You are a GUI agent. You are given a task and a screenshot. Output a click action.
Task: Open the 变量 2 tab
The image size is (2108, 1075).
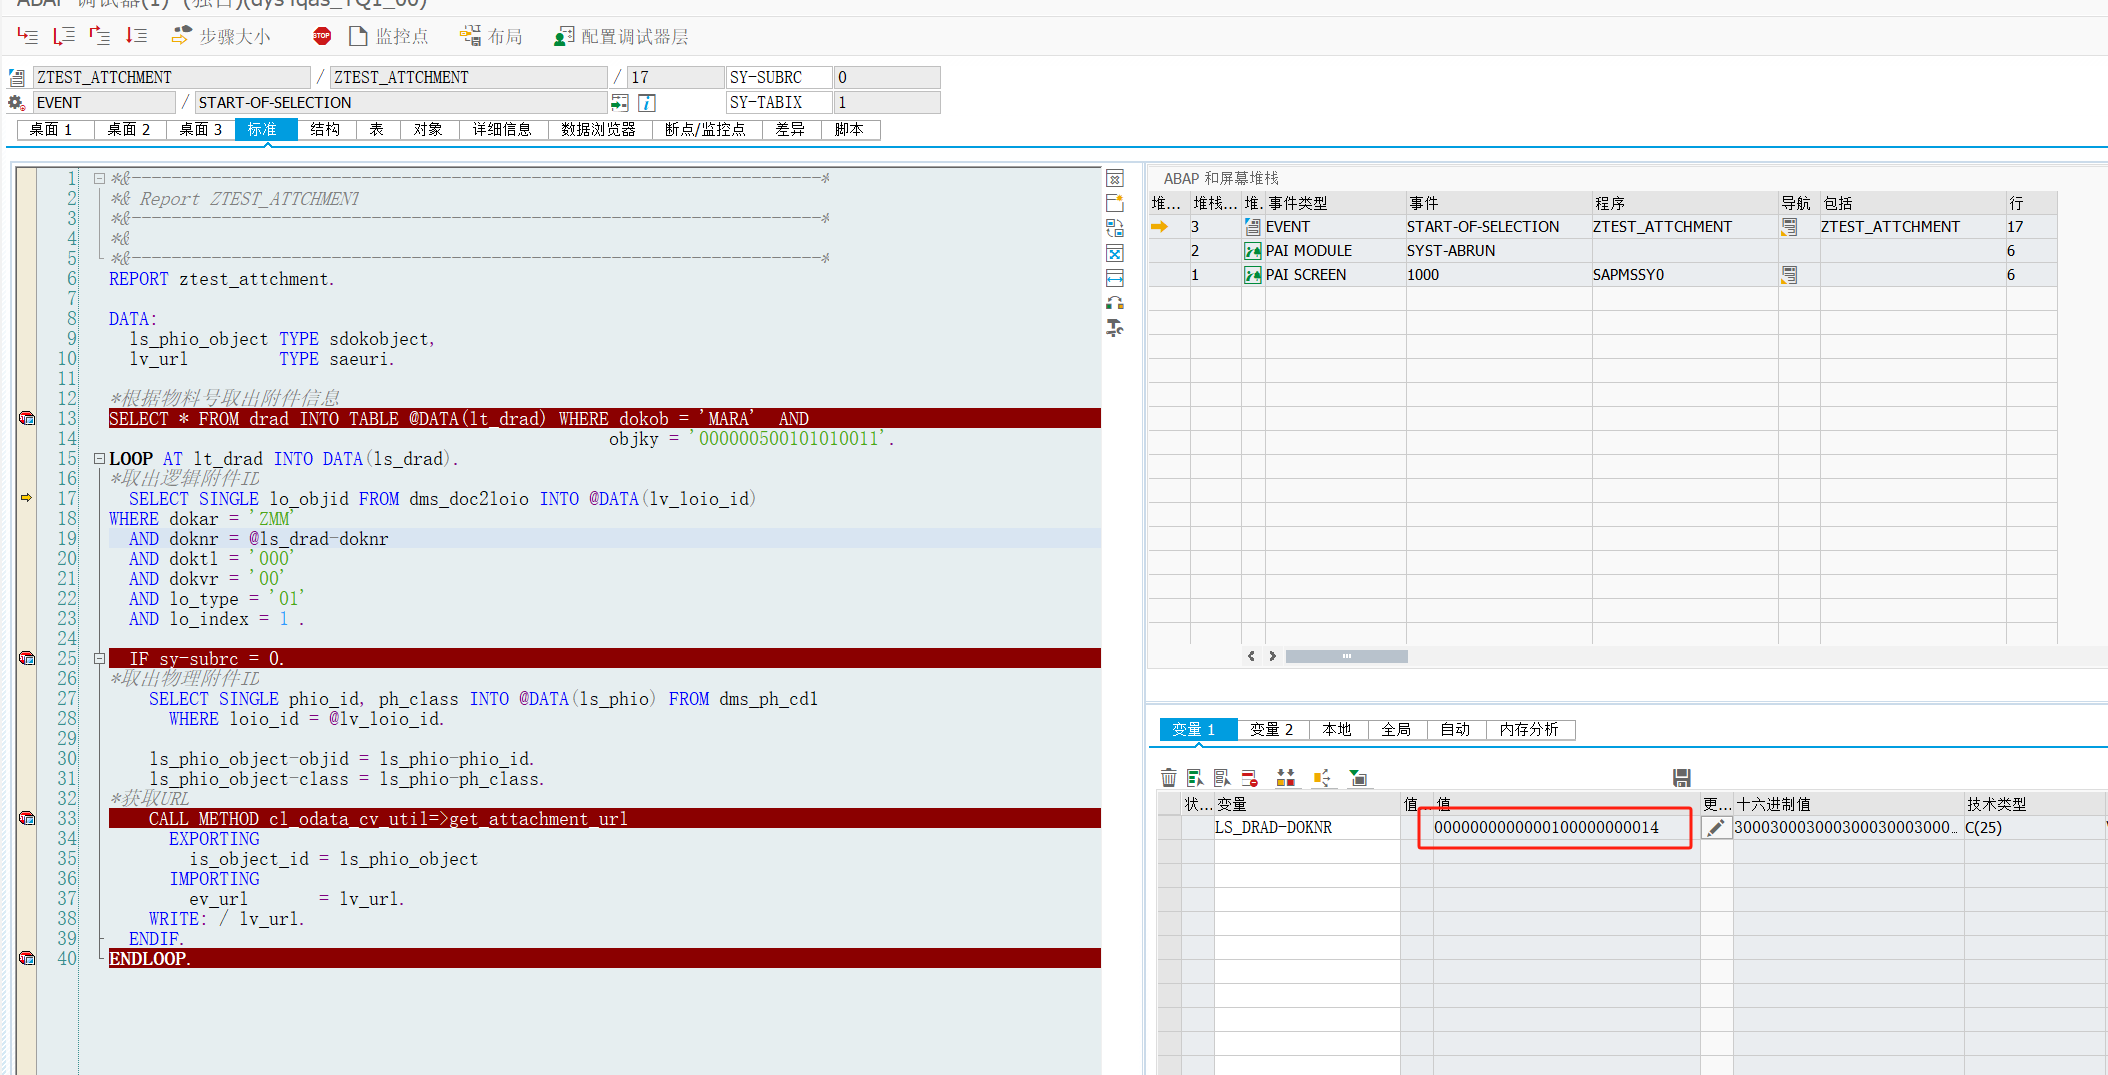point(1272,729)
